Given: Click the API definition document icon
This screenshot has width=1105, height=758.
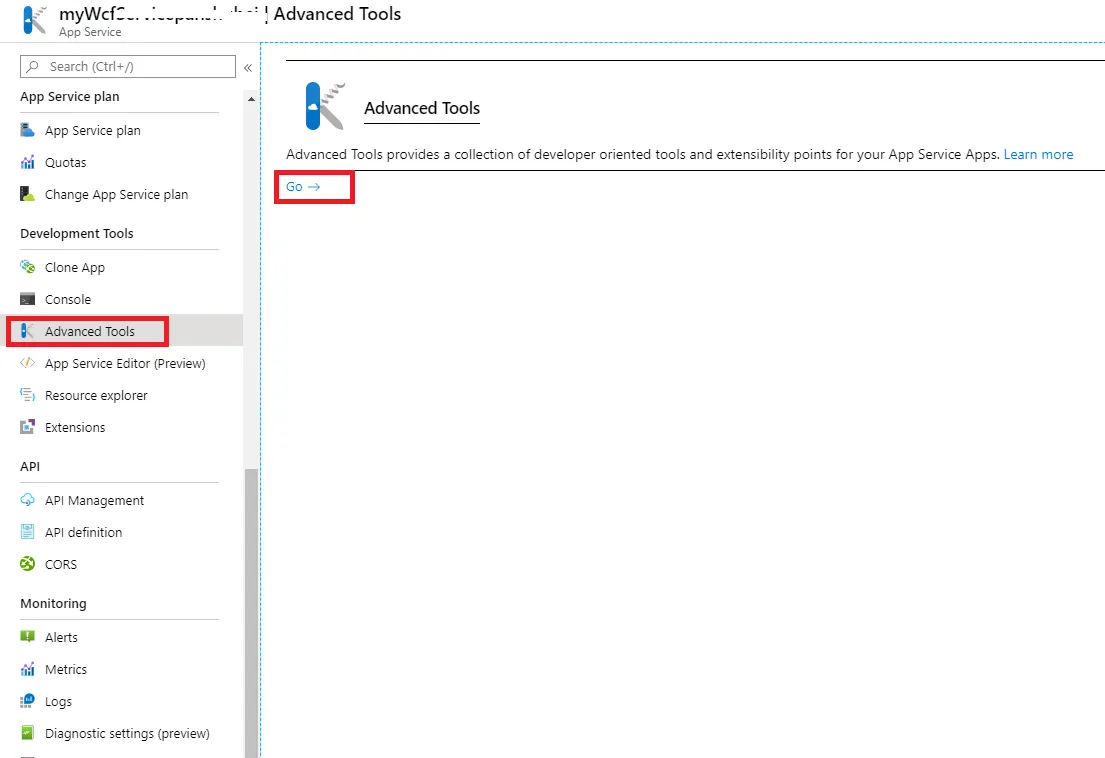Looking at the screenshot, I should 27,532.
